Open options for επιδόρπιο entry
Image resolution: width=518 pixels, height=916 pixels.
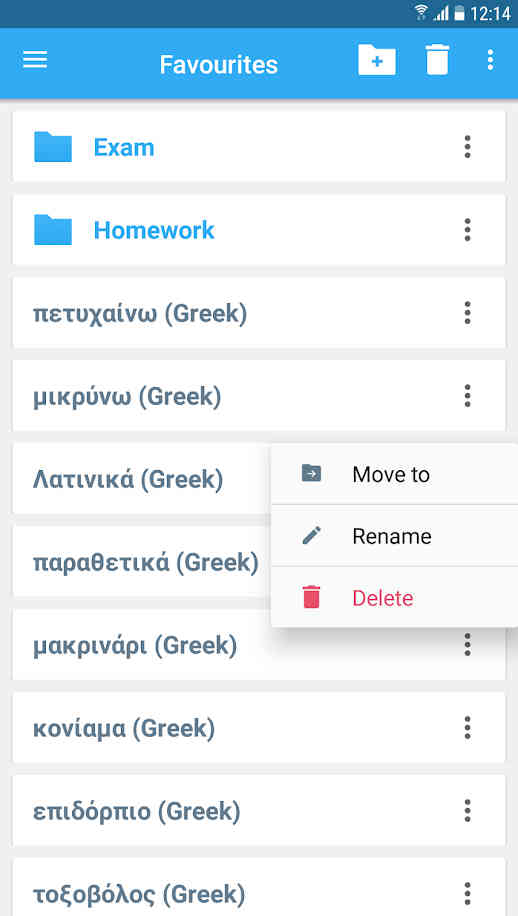click(x=467, y=811)
